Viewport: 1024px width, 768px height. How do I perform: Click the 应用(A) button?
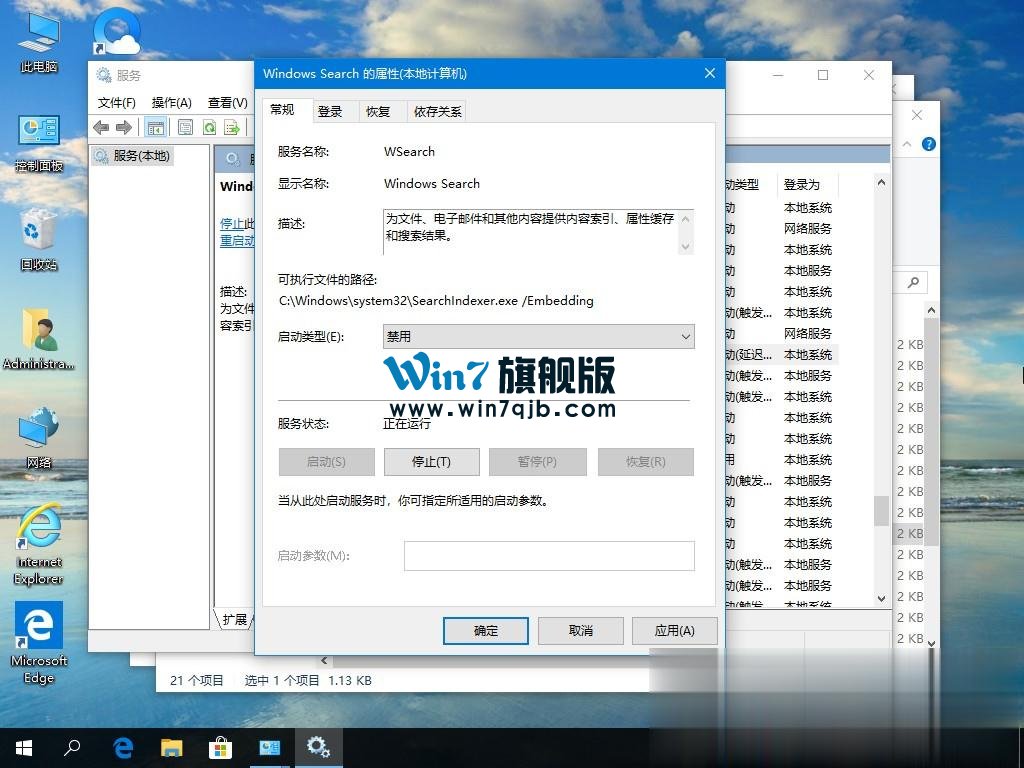[x=675, y=631]
